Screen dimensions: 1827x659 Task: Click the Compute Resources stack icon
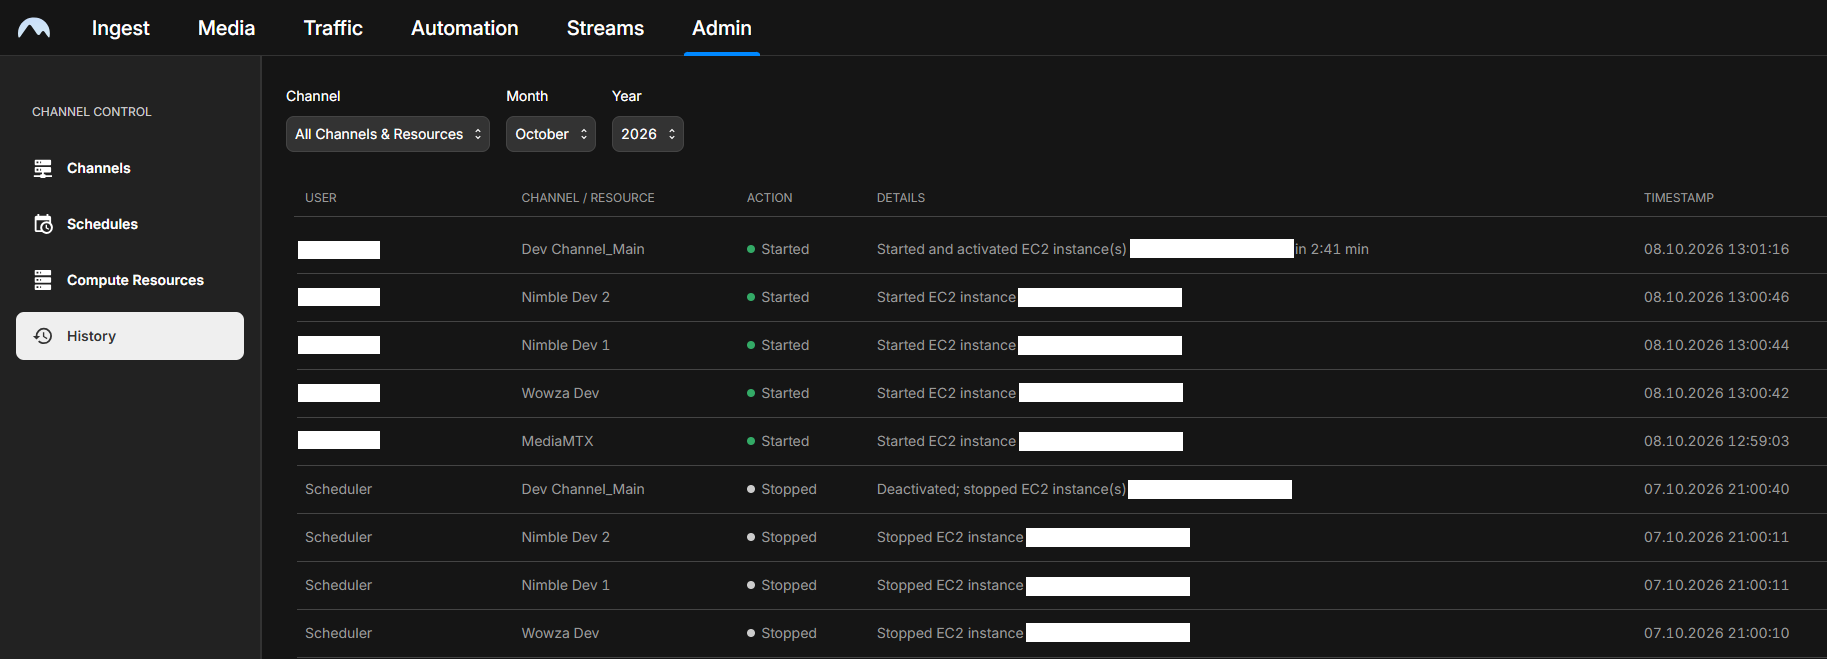point(43,280)
